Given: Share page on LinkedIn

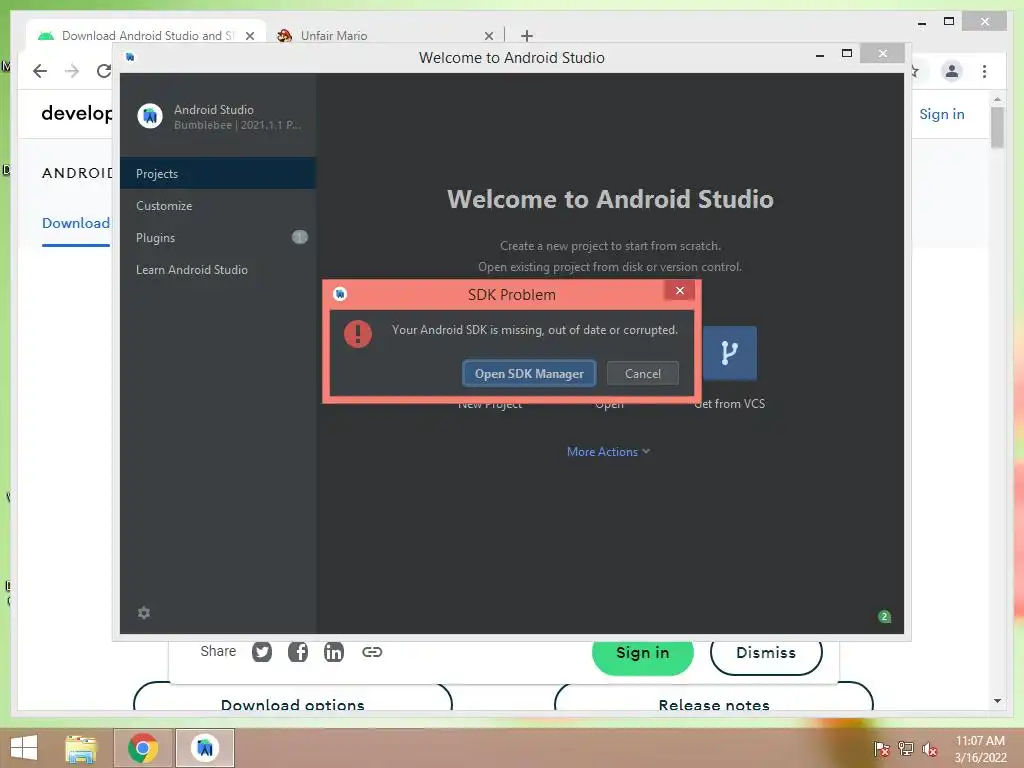Looking at the screenshot, I should (x=334, y=652).
